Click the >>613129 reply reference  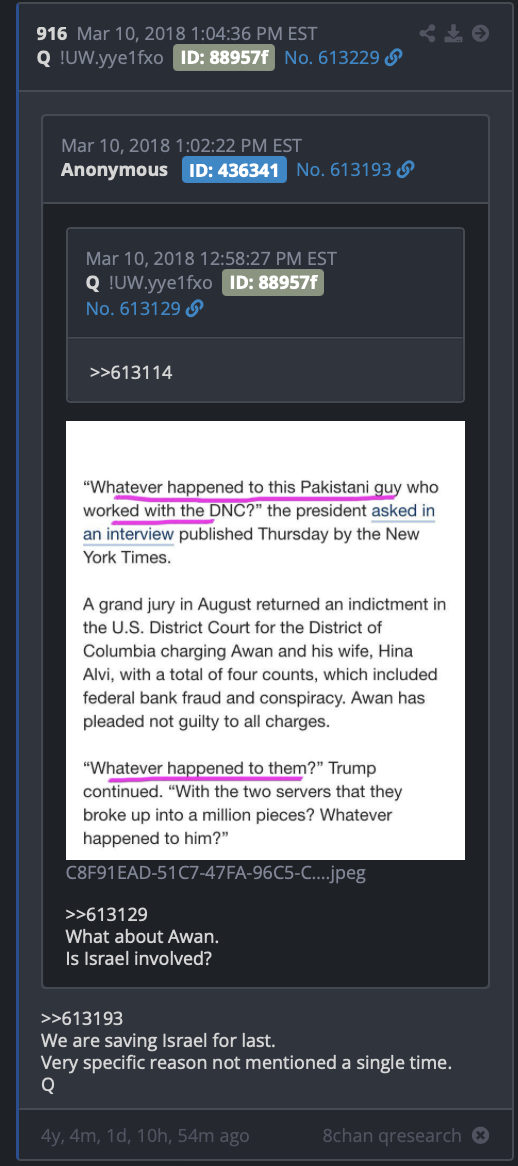(x=106, y=912)
